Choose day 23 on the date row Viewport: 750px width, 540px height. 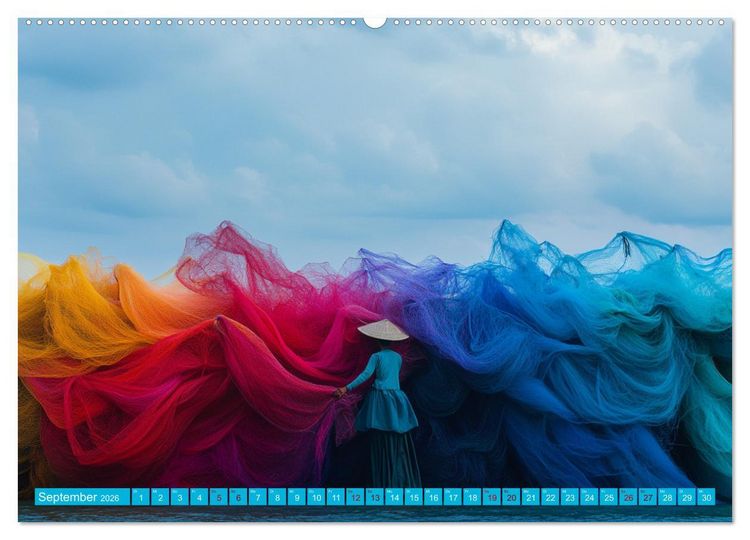[x=569, y=497]
